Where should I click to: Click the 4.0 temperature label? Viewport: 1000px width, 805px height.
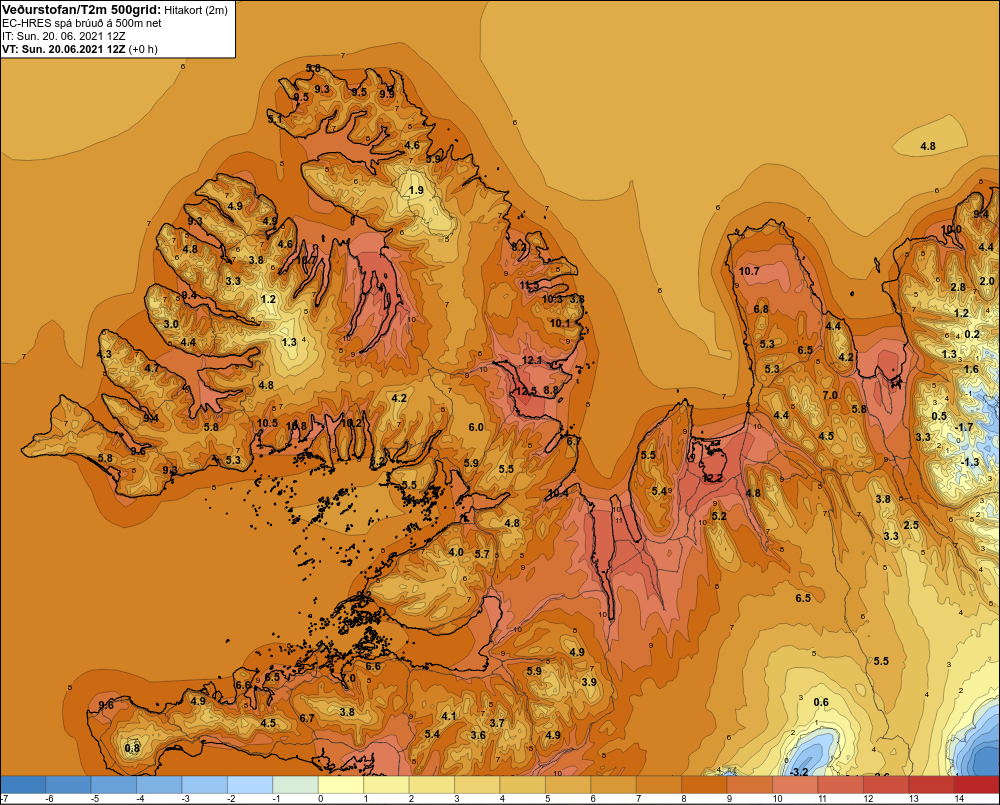[x=456, y=552]
